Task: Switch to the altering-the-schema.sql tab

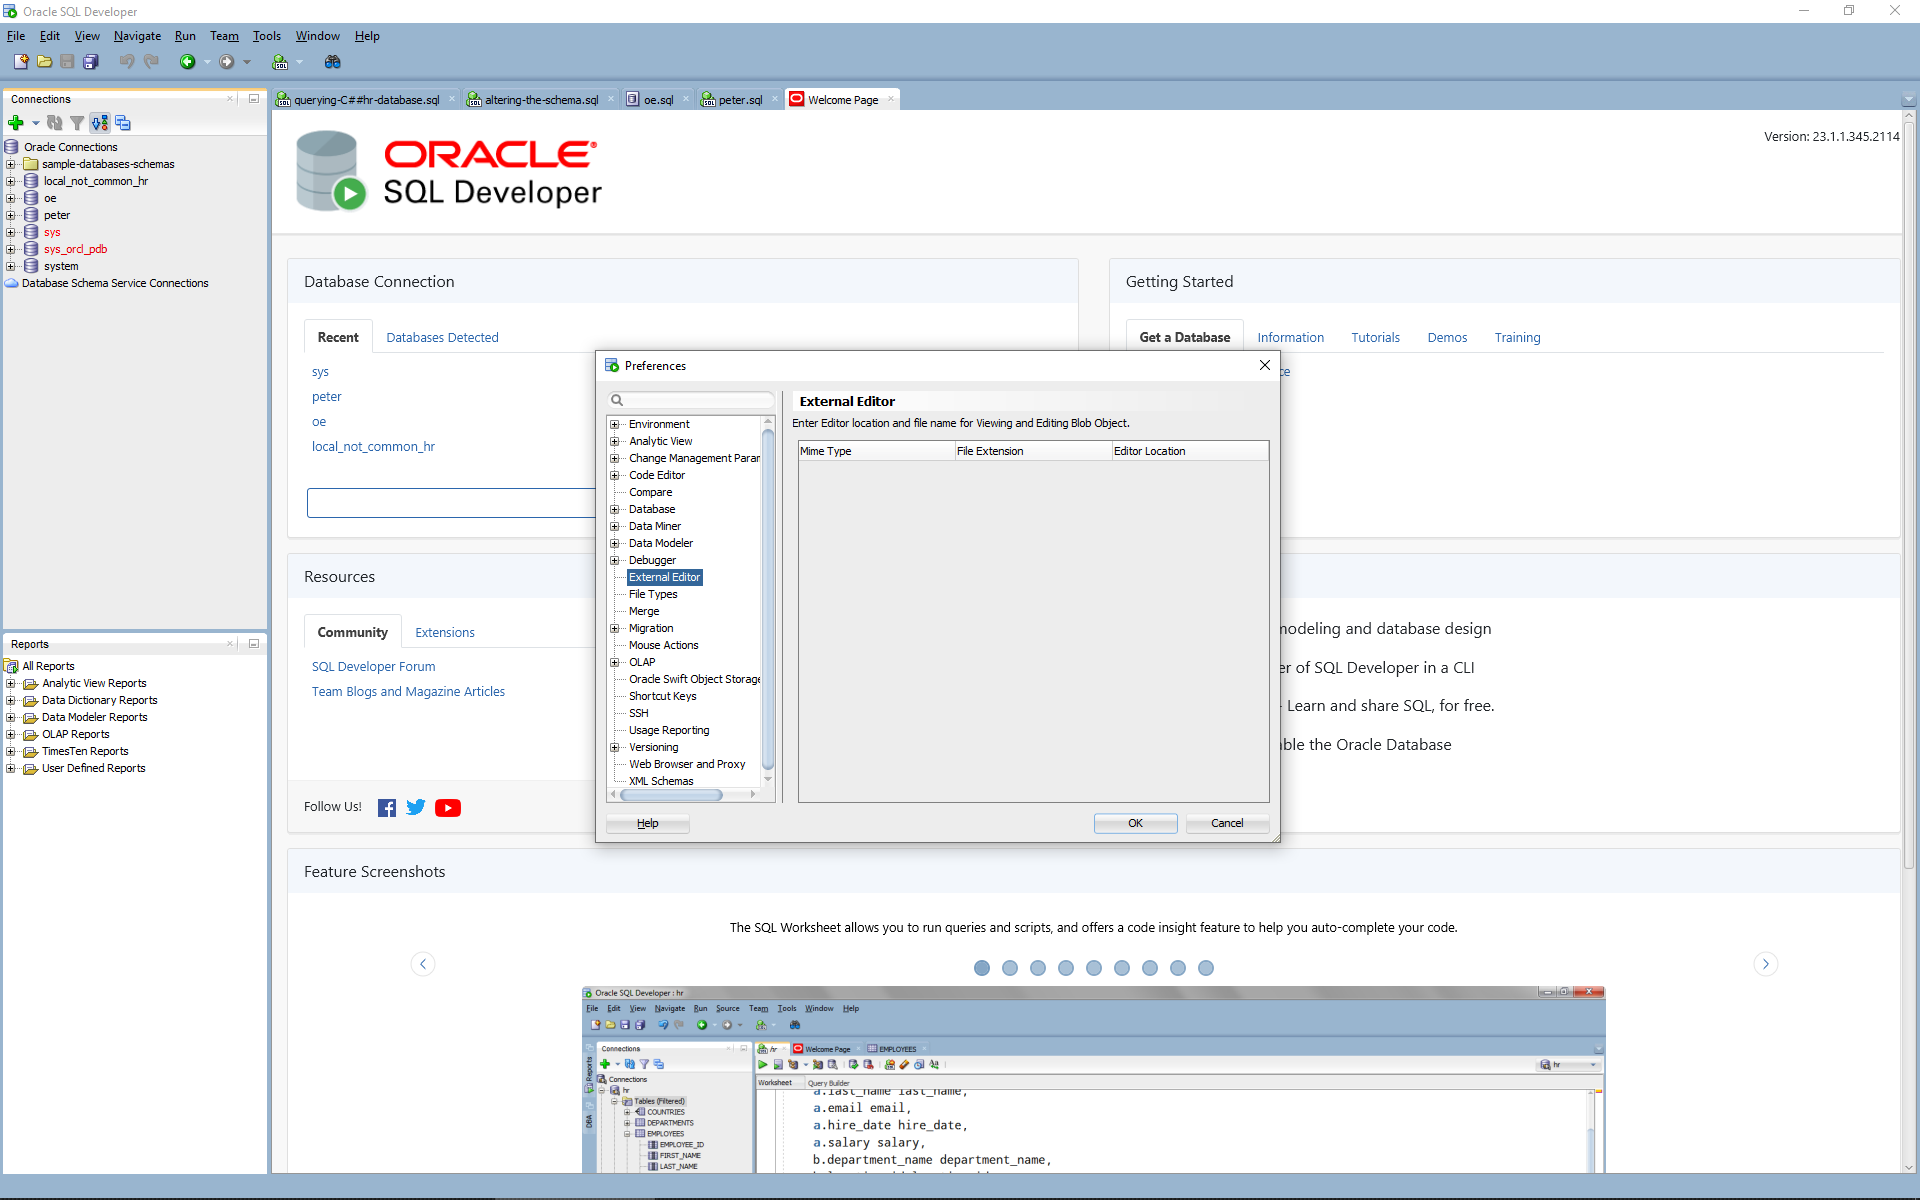Action: [x=541, y=100]
